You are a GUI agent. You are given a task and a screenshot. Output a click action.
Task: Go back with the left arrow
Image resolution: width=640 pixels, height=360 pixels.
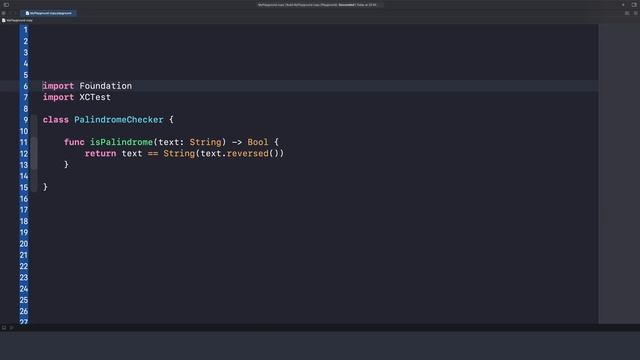click(x=10, y=13)
